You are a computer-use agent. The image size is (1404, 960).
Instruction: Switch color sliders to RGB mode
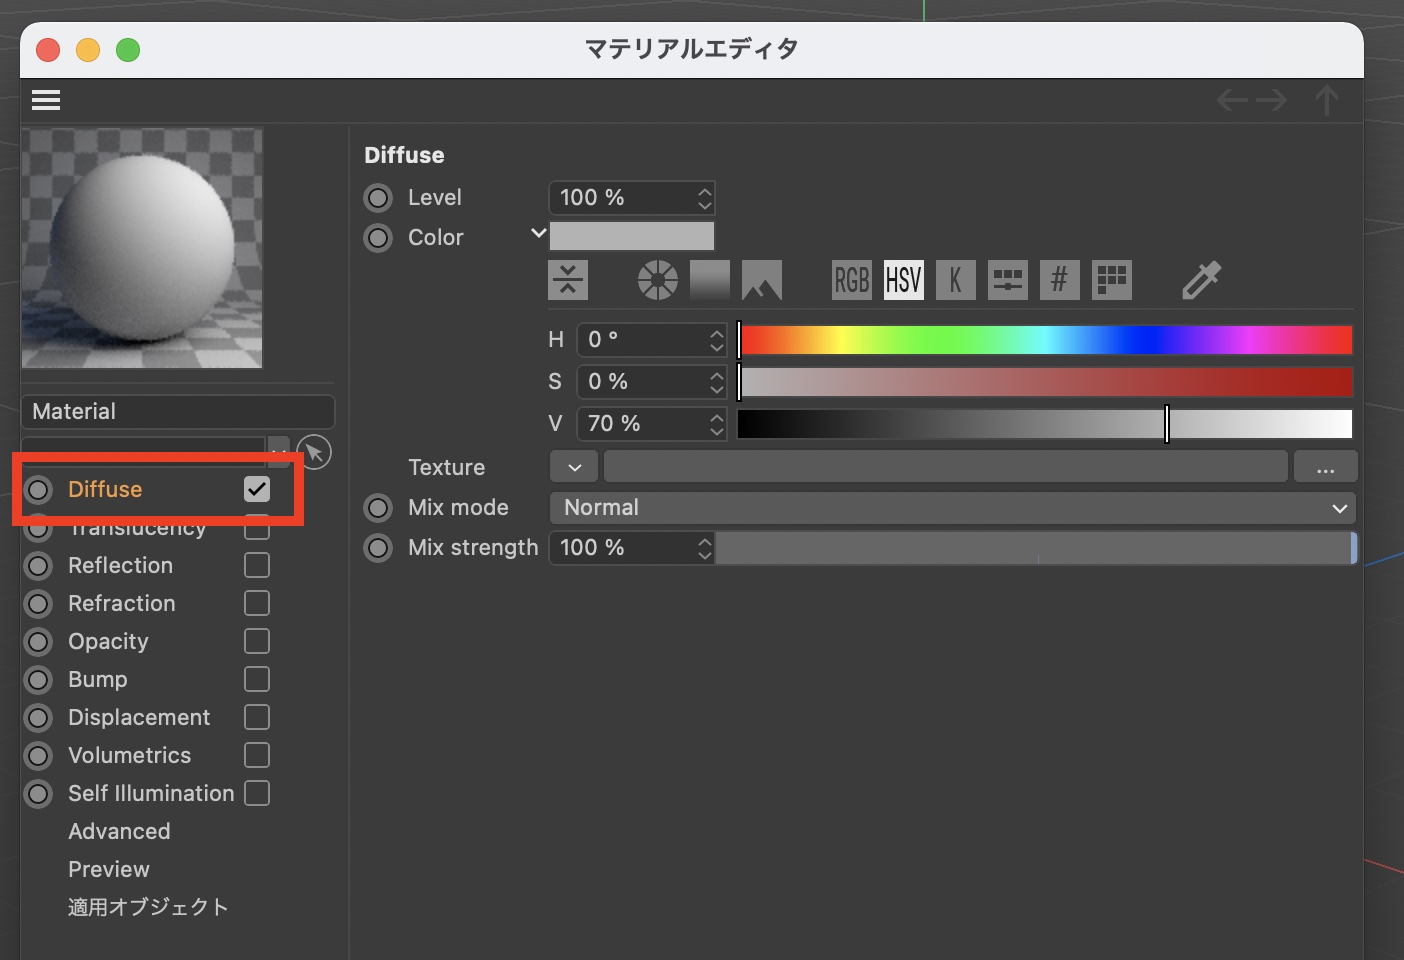851,281
